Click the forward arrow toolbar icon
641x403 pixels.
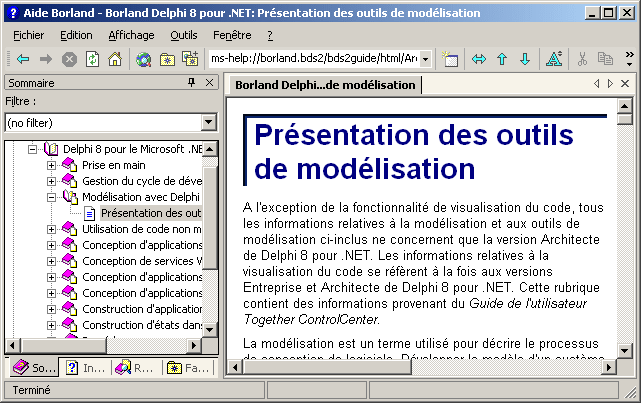click(x=46, y=59)
